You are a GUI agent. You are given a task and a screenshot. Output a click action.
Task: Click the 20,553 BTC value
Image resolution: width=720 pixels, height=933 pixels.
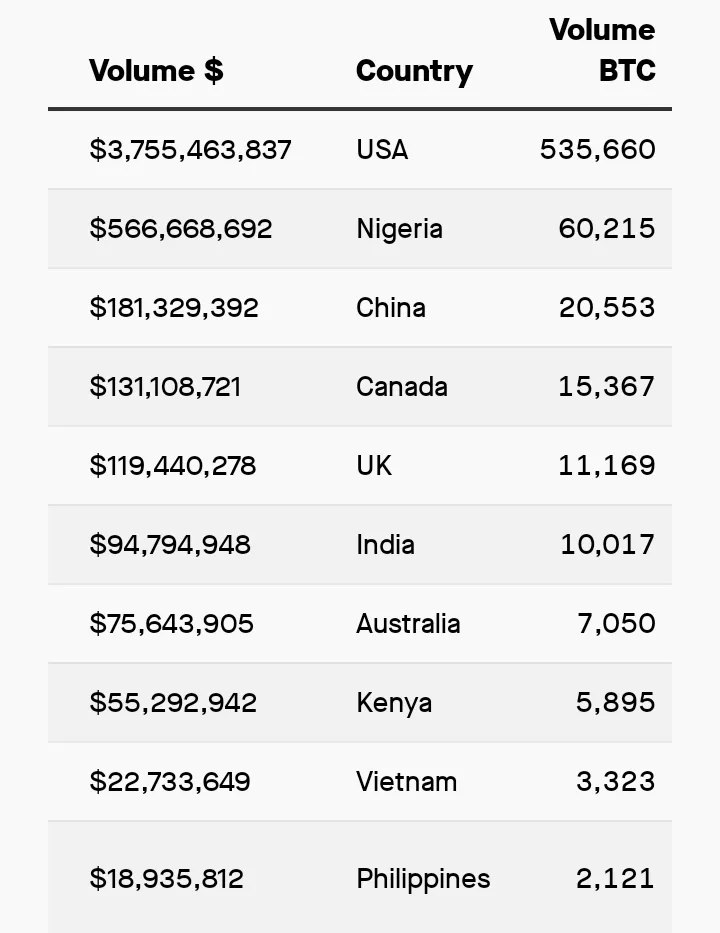(607, 308)
